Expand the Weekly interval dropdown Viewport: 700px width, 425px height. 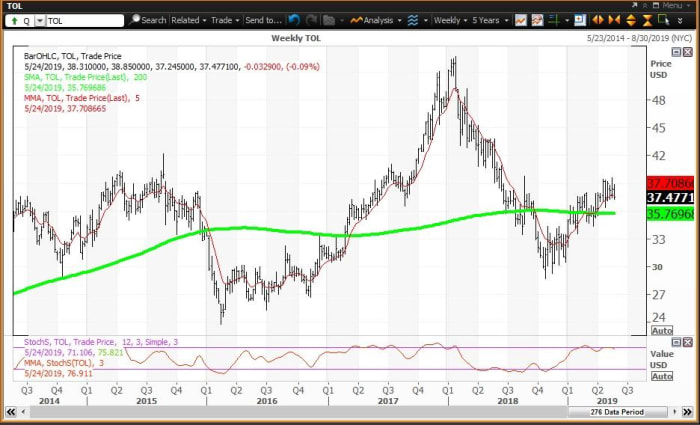(450, 20)
